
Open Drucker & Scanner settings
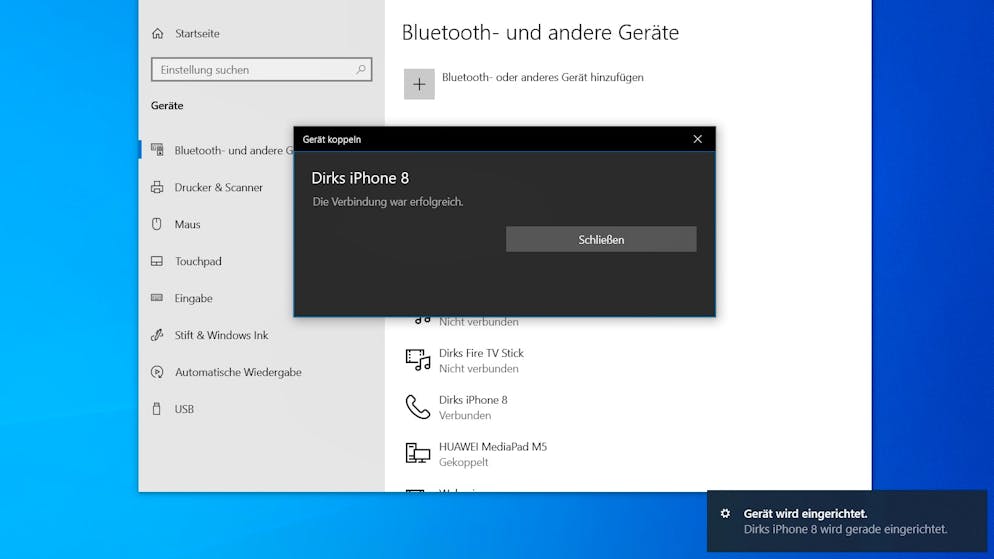pyautogui.click(x=218, y=188)
